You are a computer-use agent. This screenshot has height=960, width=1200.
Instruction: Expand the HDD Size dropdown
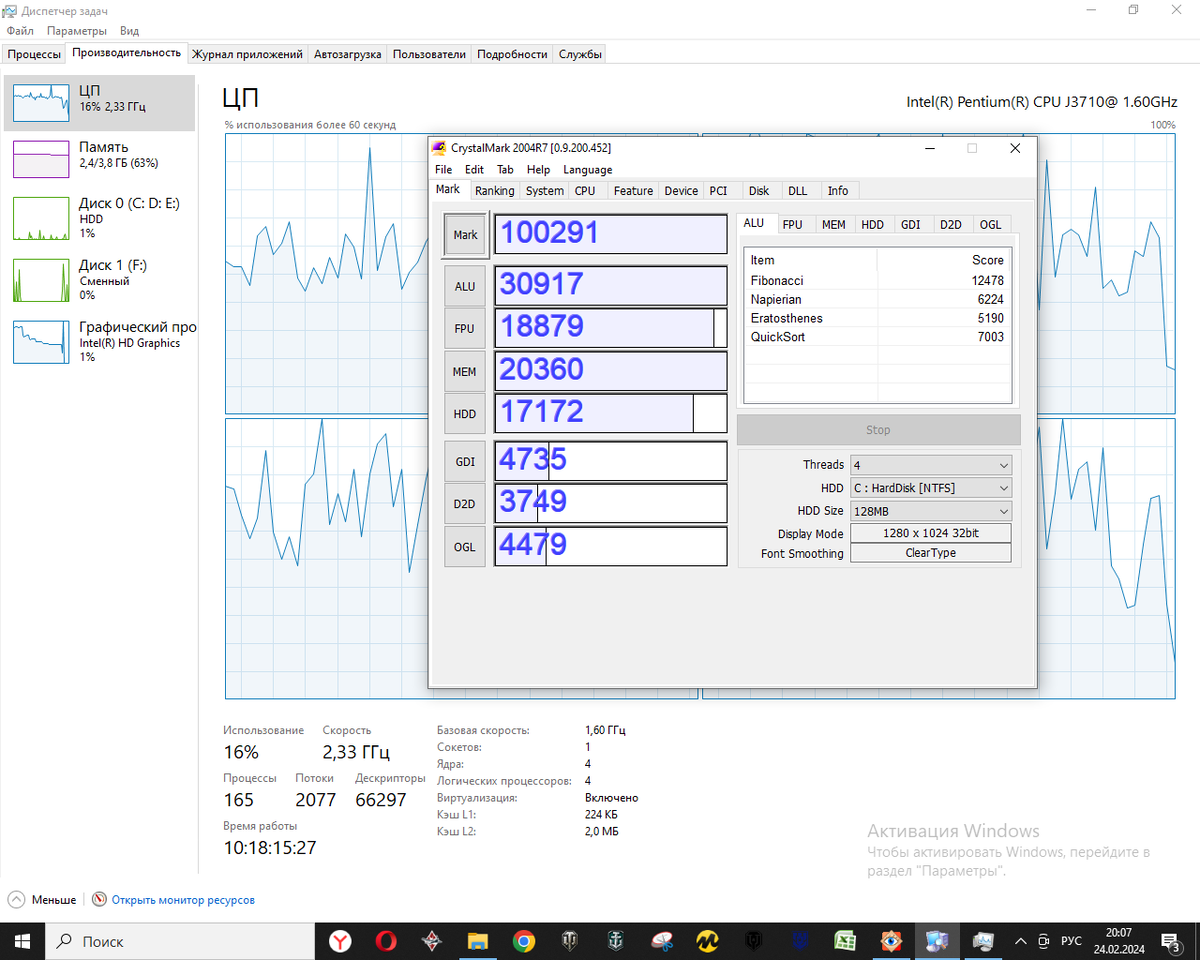pos(931,511)
